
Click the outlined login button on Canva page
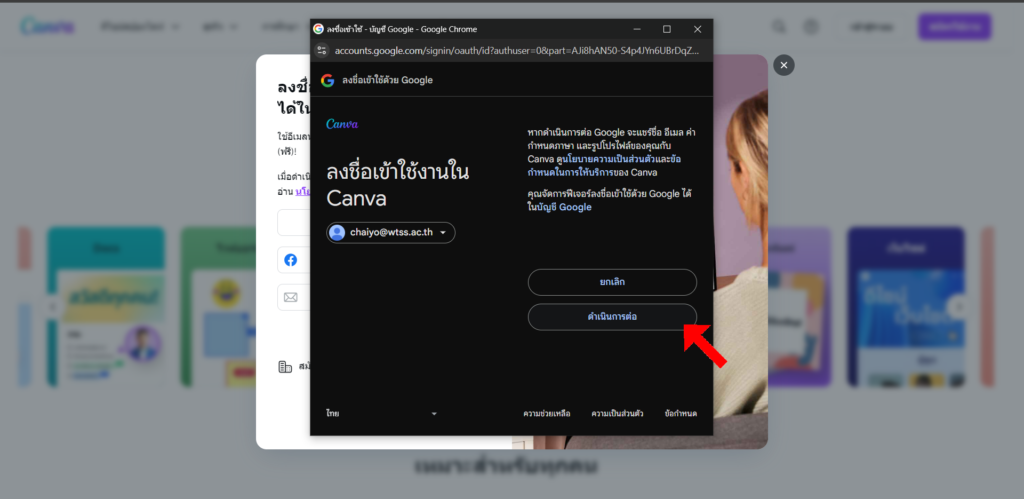click(872, 27)
